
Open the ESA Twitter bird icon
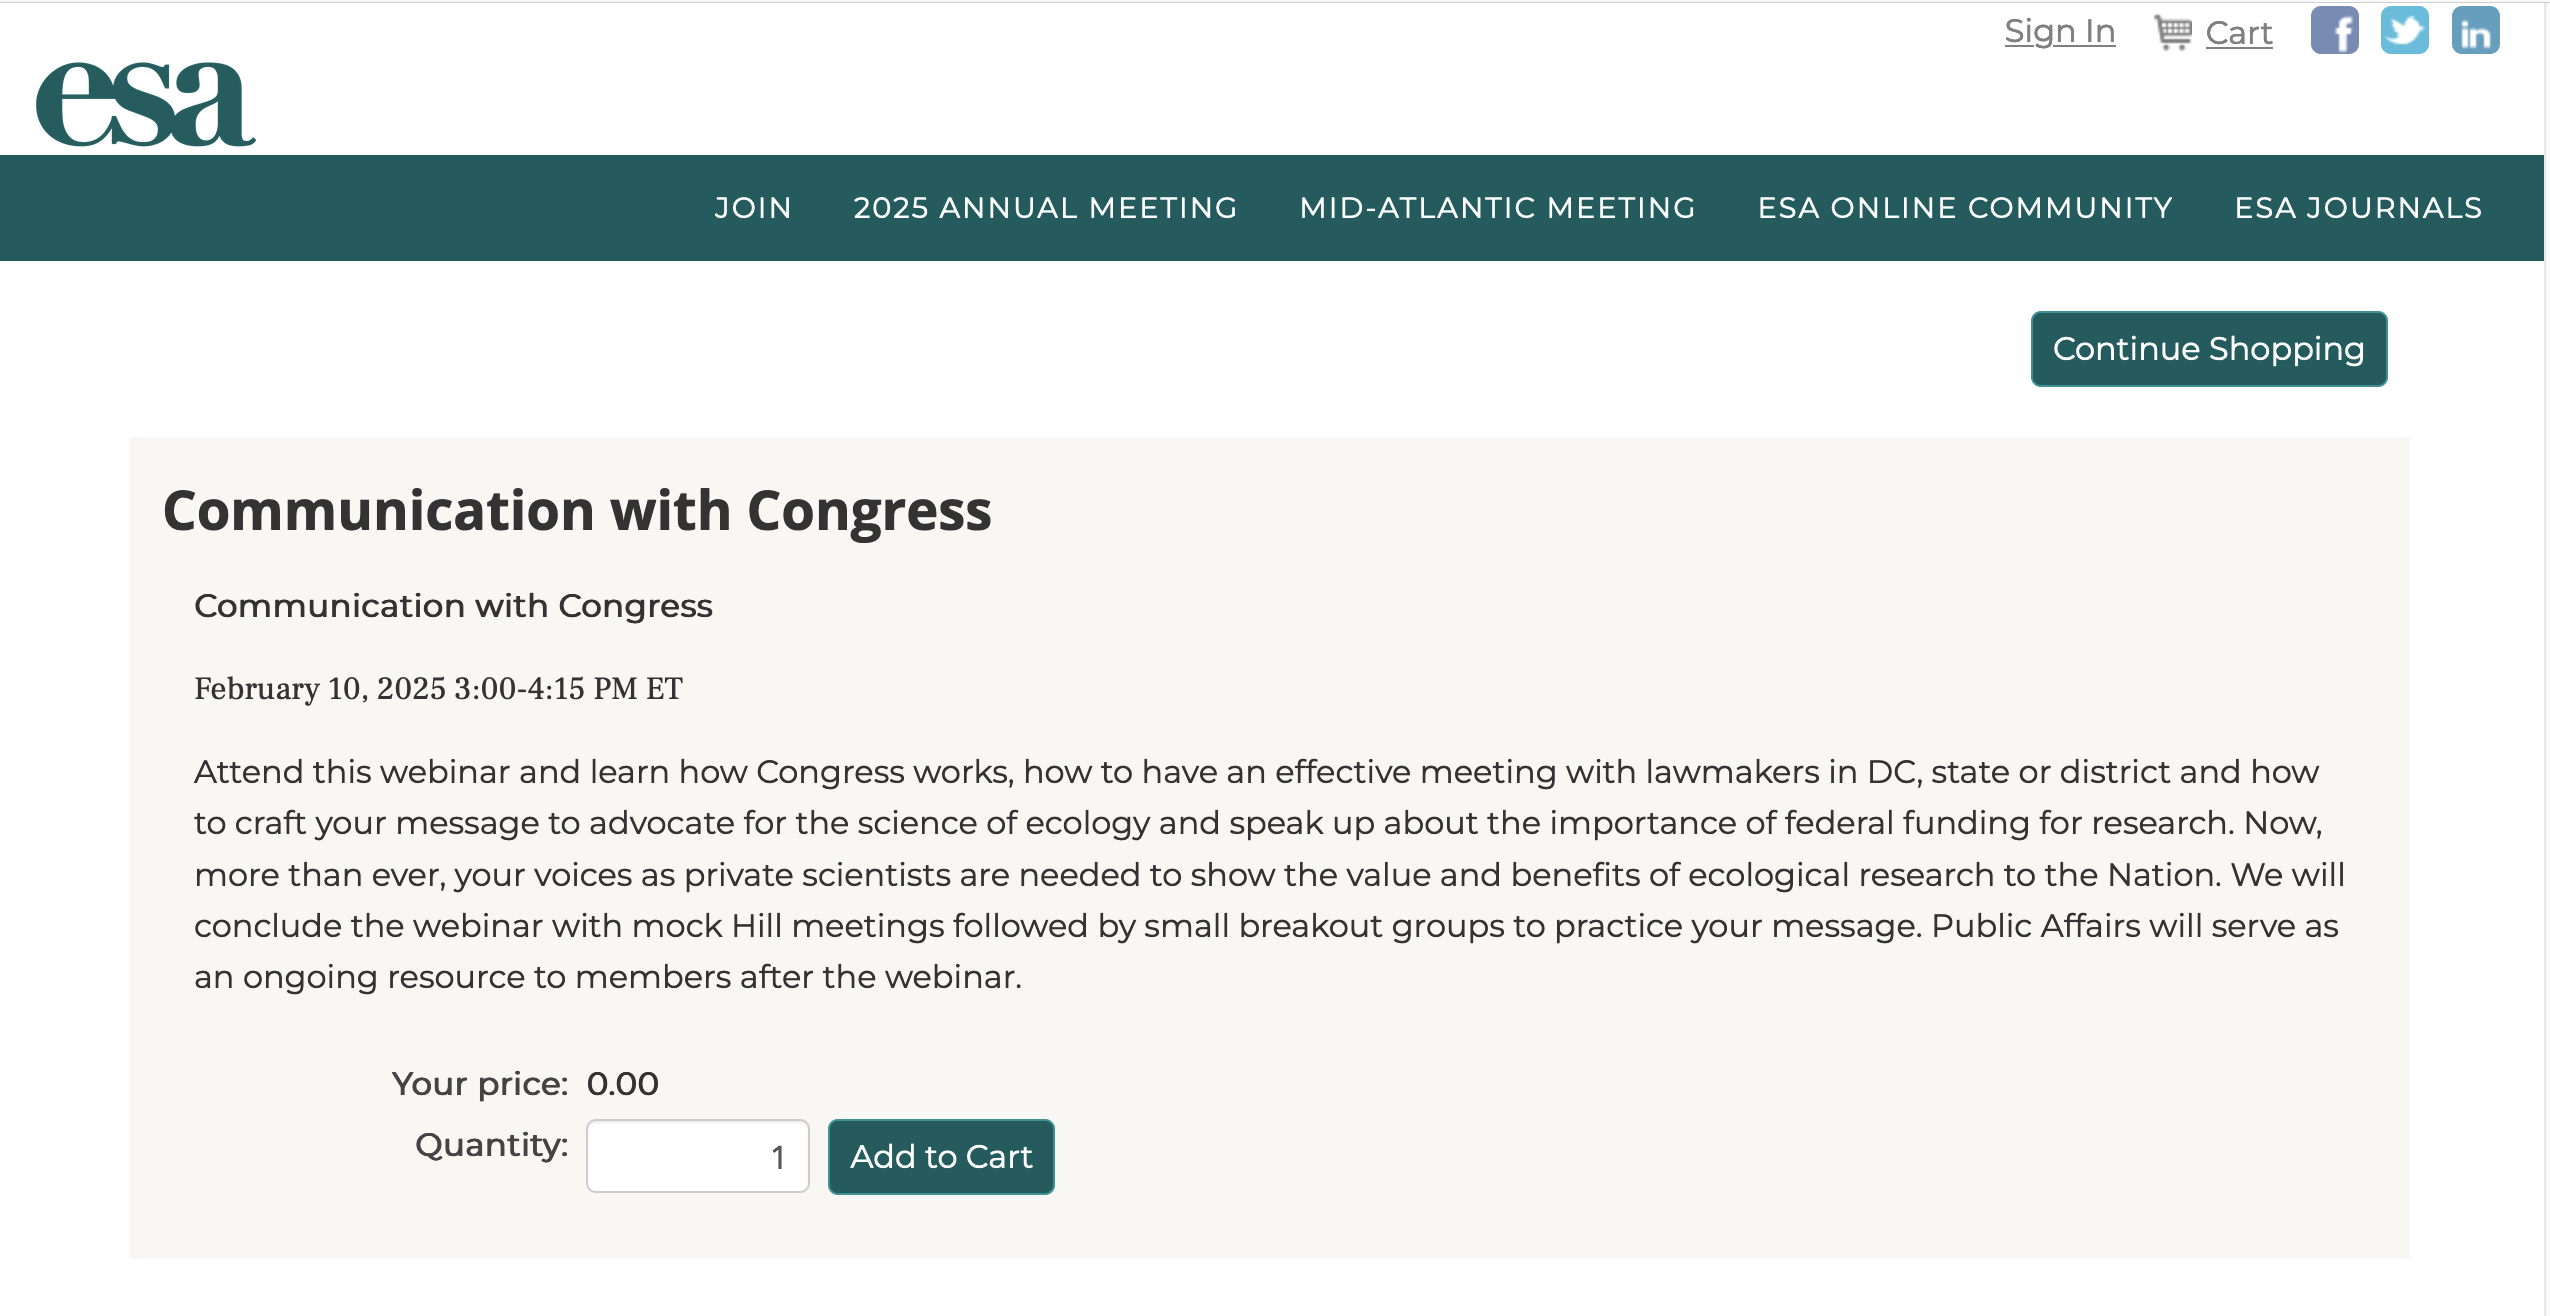[x=2405, y=30]
